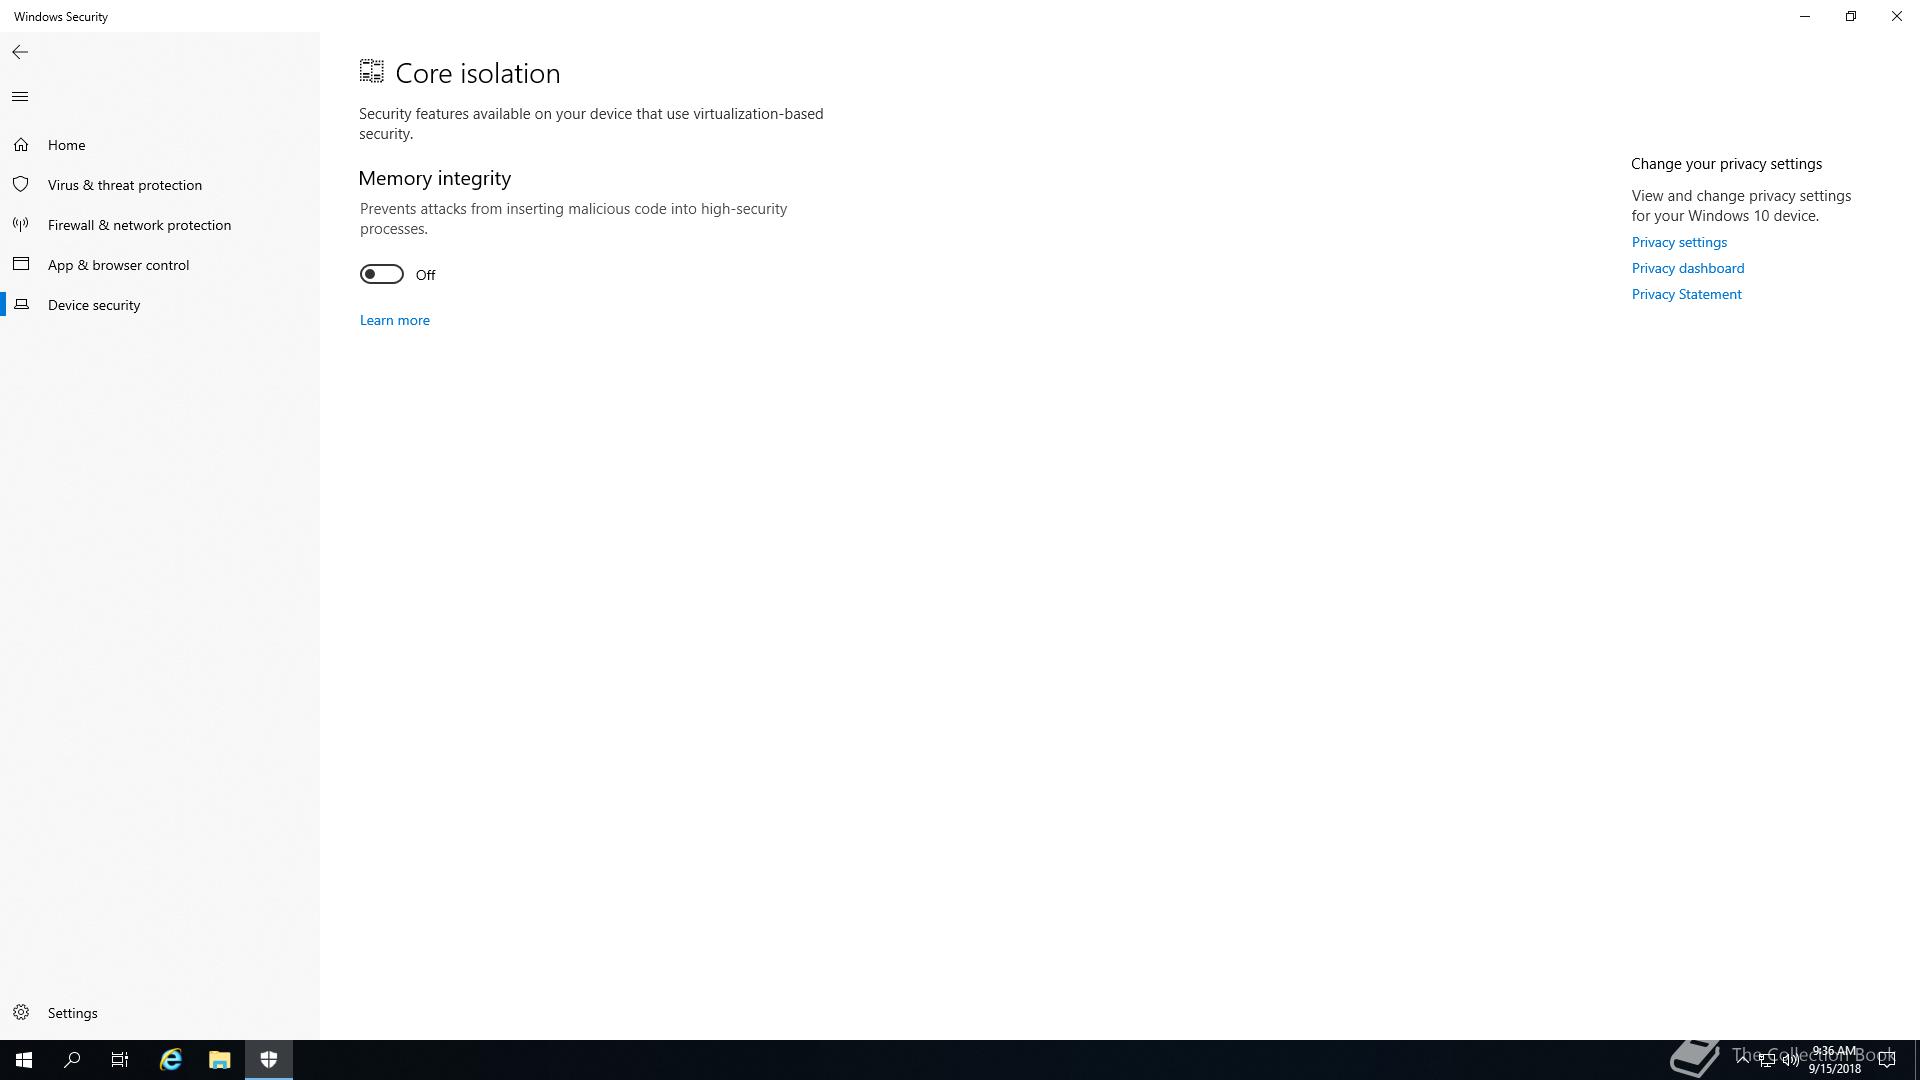Open the Action Center notifications icon

1887,1060
